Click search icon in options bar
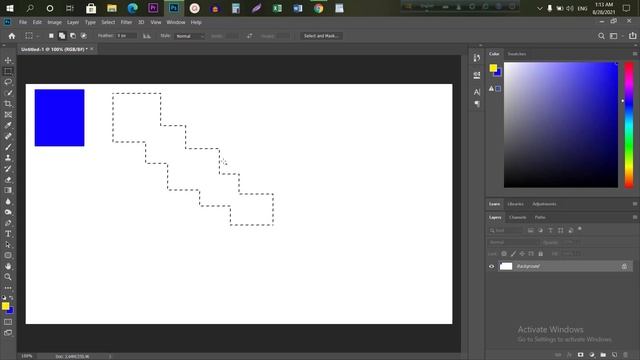This screenshot has height=360, width=640. point(601,36)
